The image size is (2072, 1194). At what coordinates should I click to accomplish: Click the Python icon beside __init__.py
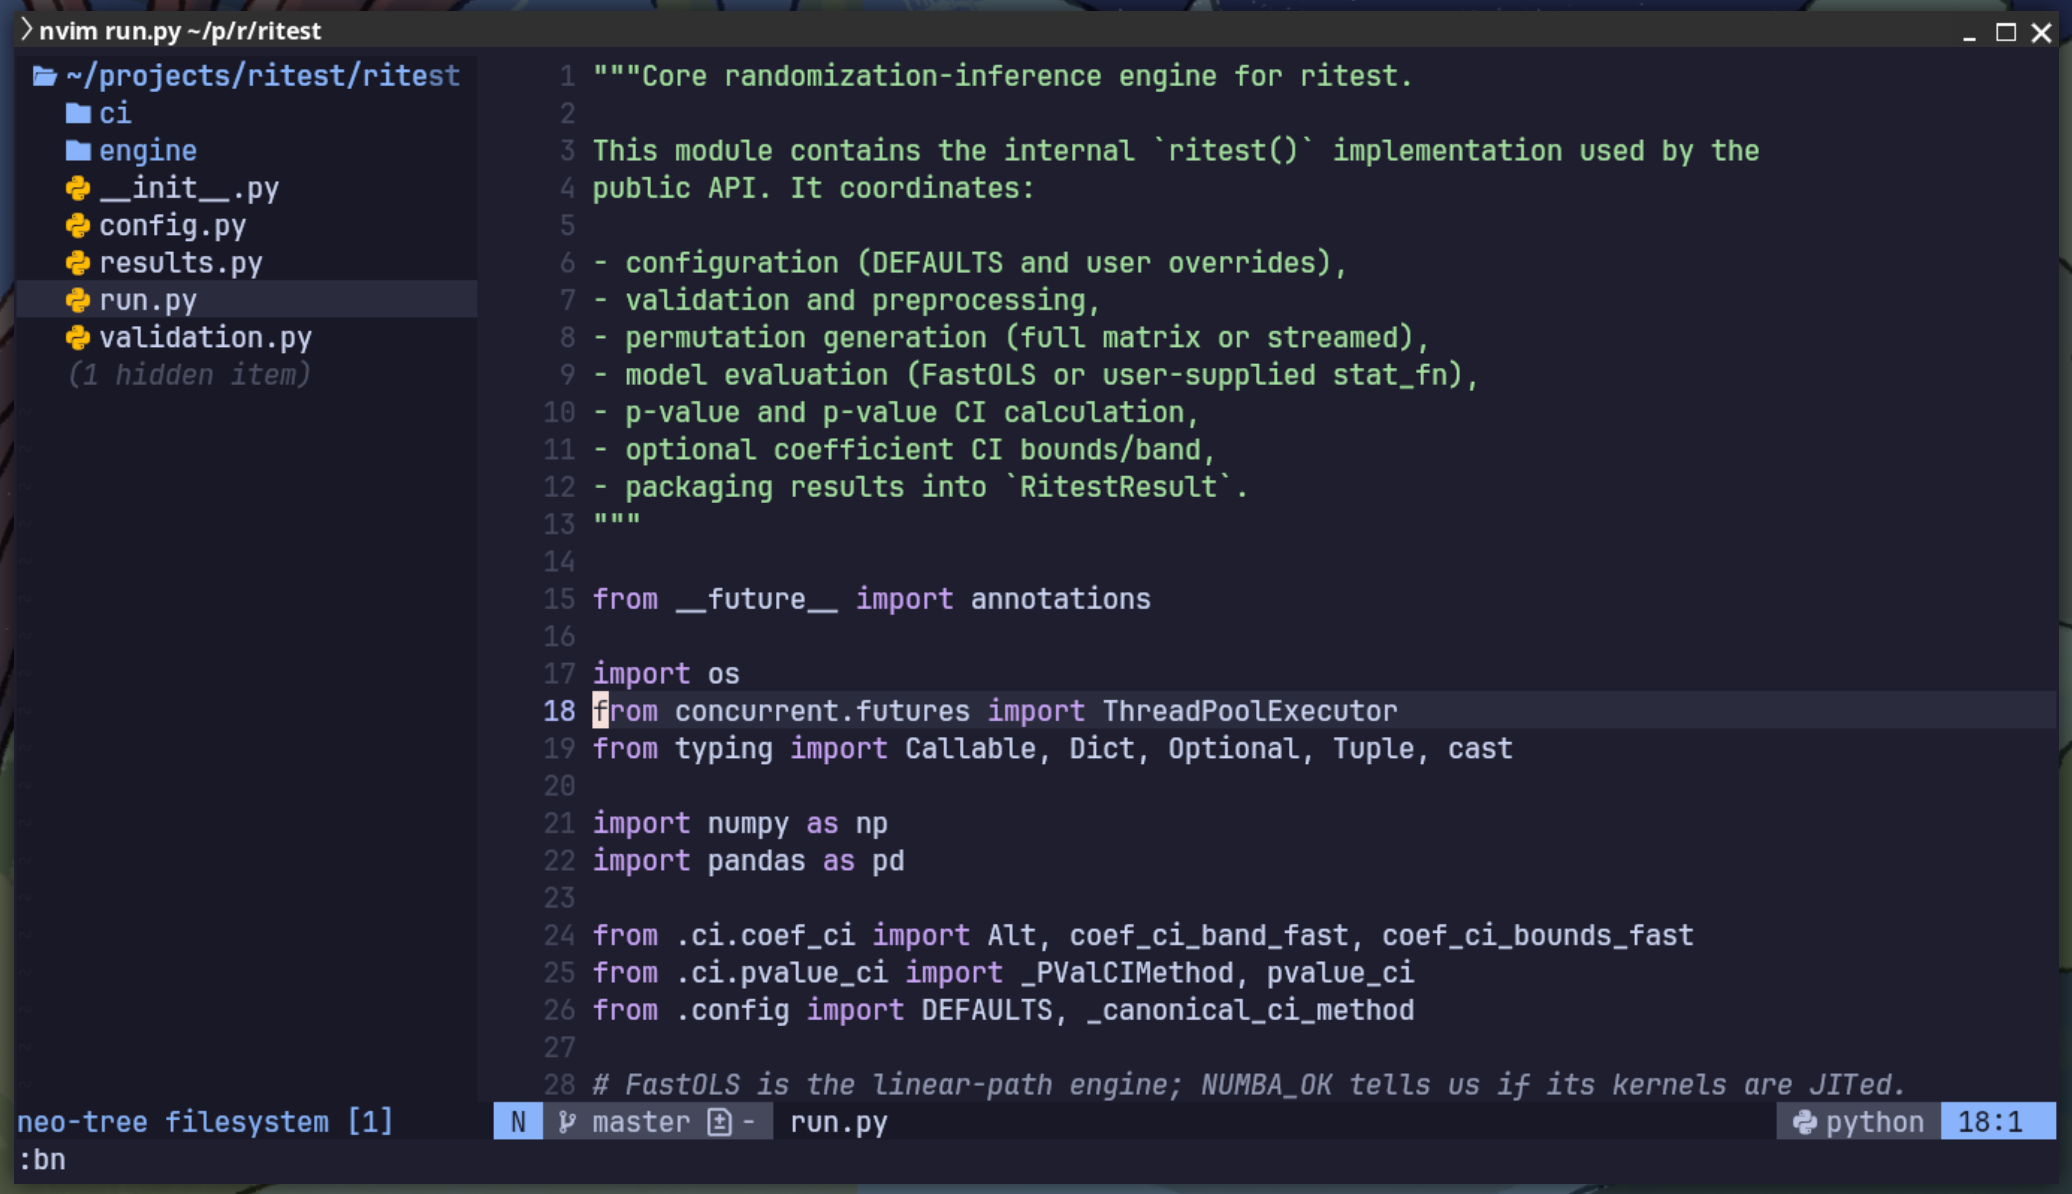click(79, 187)
